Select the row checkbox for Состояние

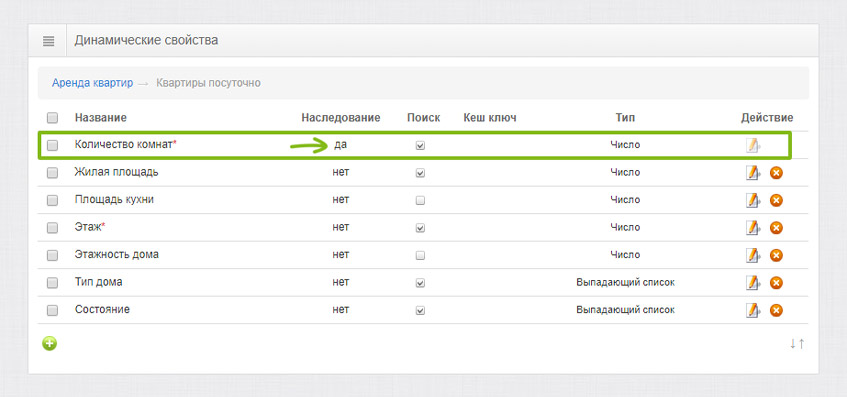(x=52, y=311)
